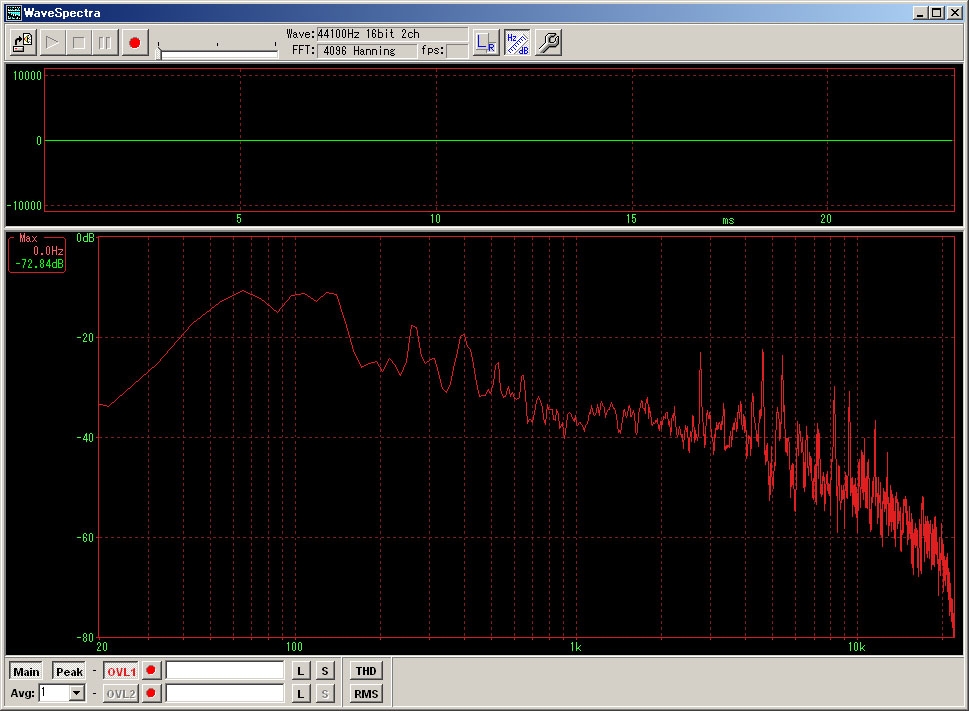Record overlay 2 with its red dot button
969x711 pixels.
click(x=151, y=693)
